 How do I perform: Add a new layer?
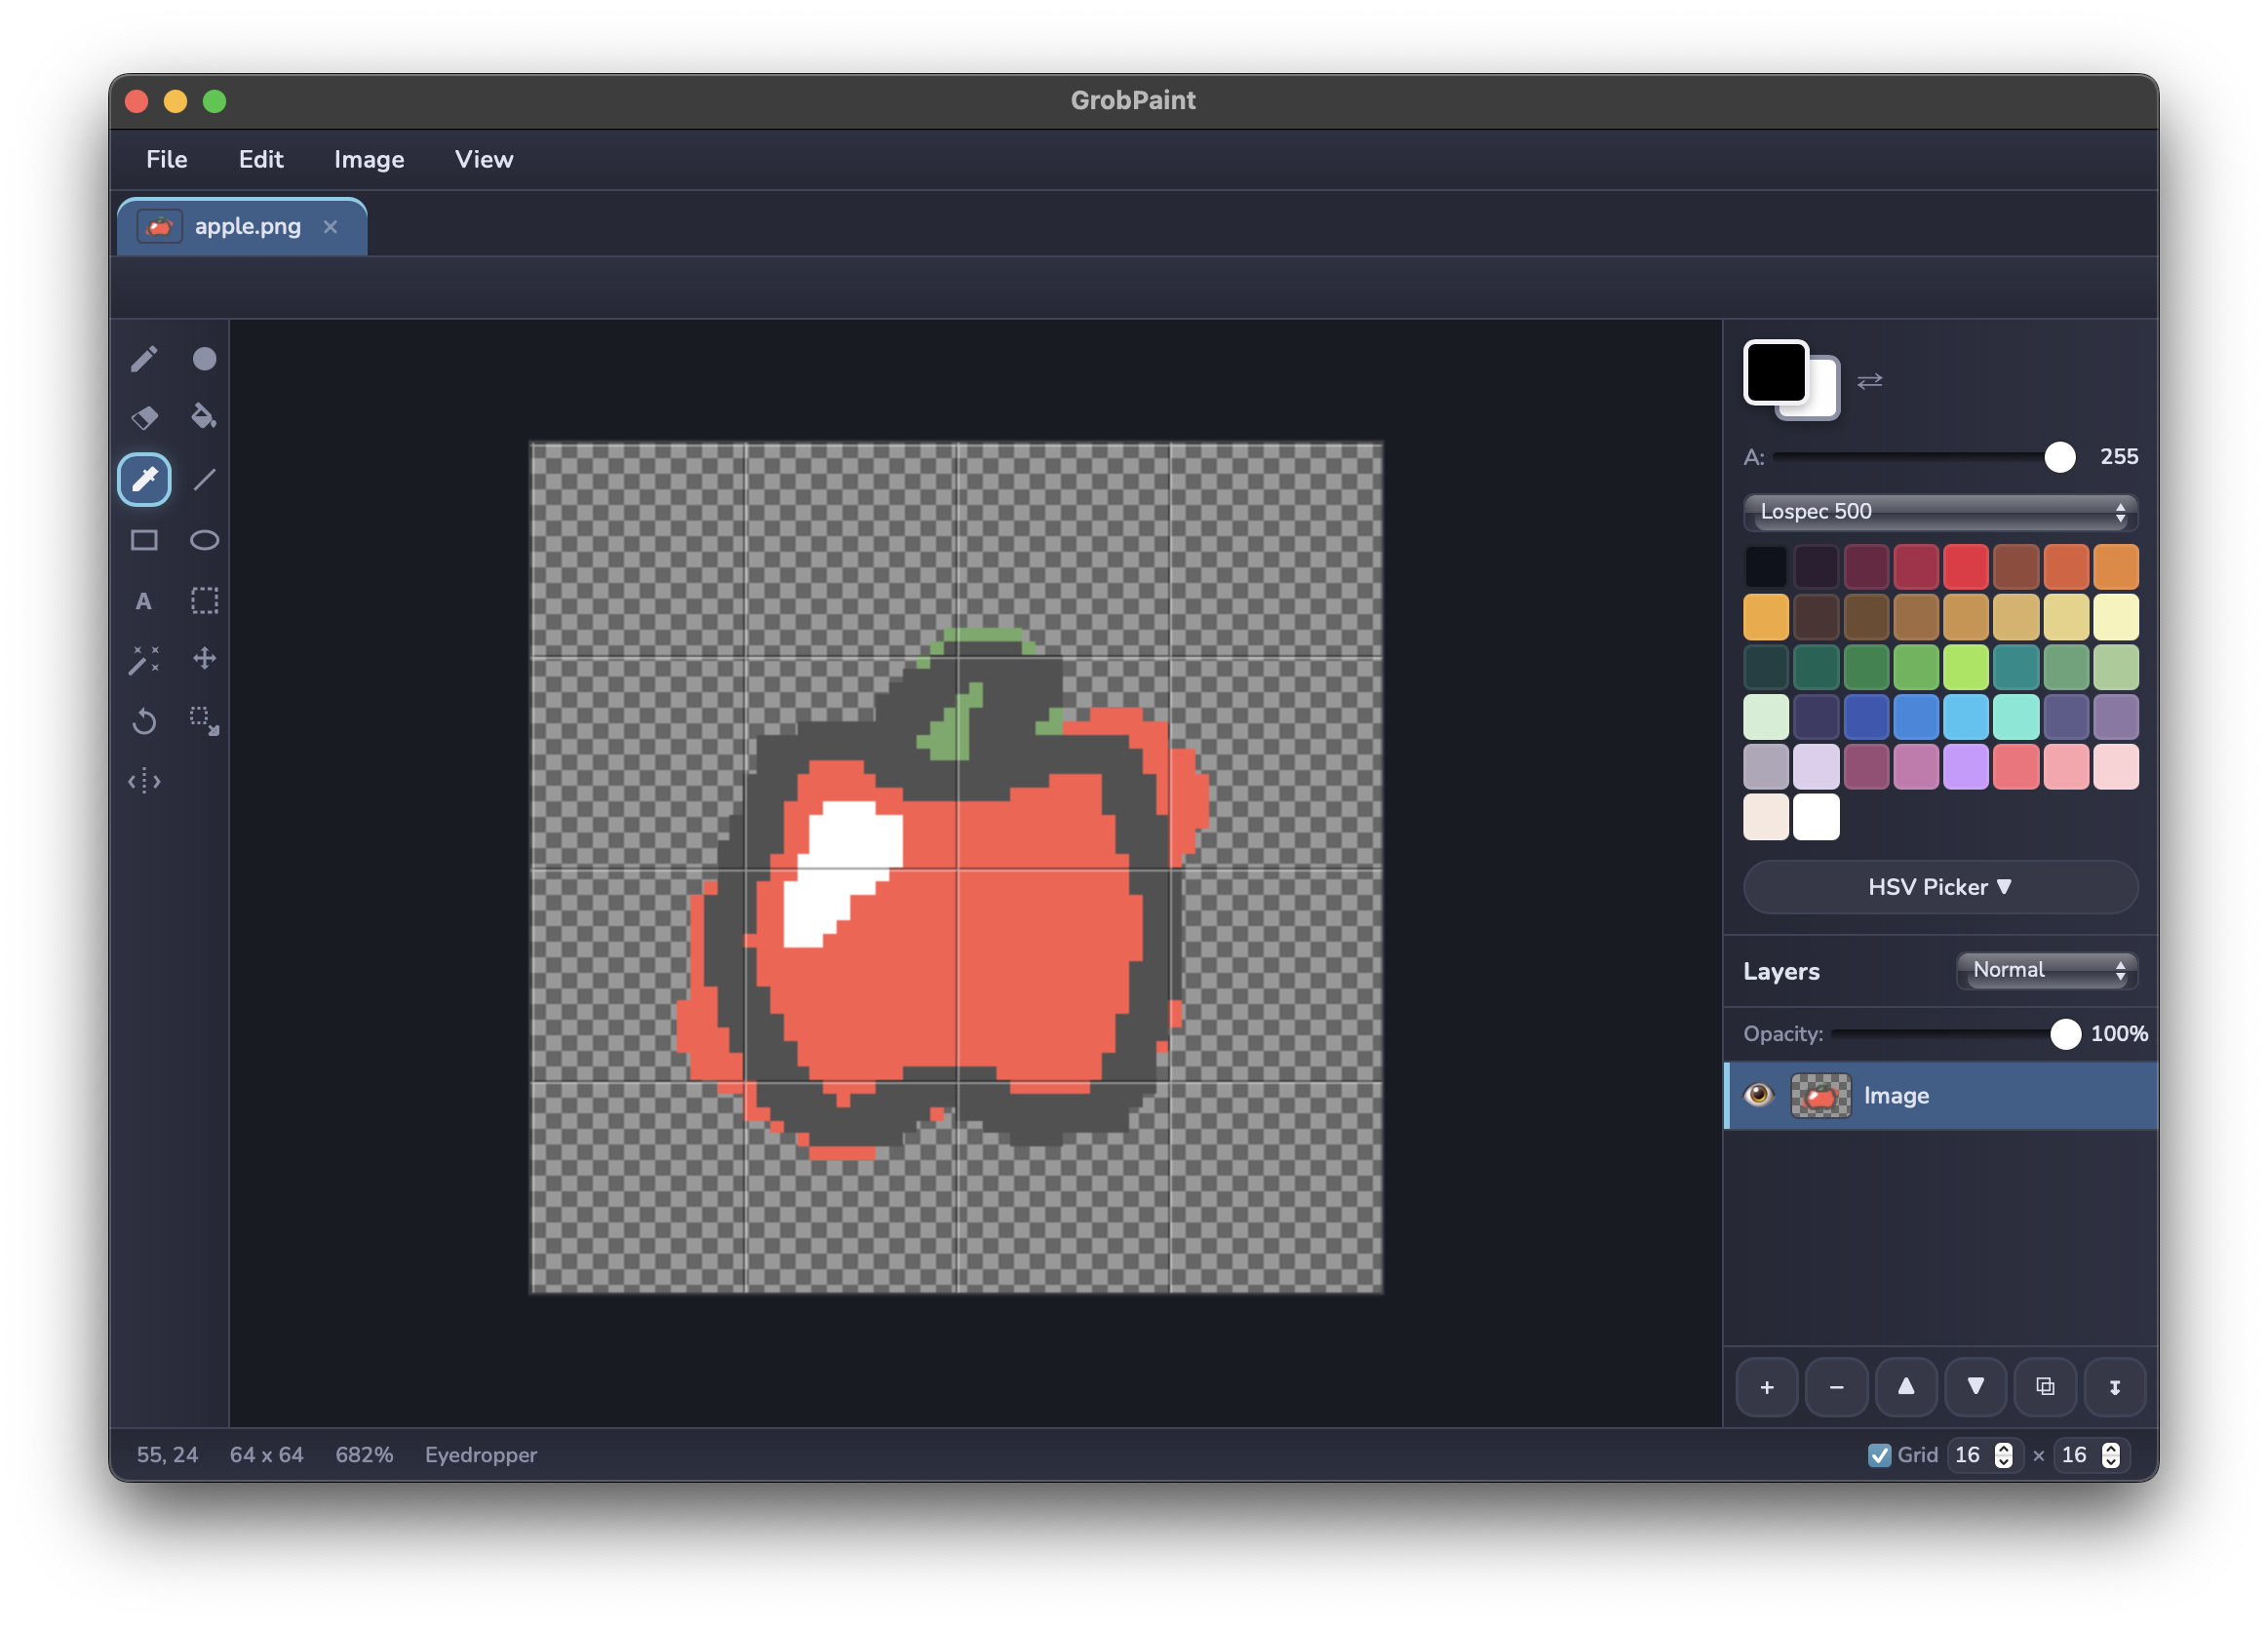(x=1766, y=1387)
